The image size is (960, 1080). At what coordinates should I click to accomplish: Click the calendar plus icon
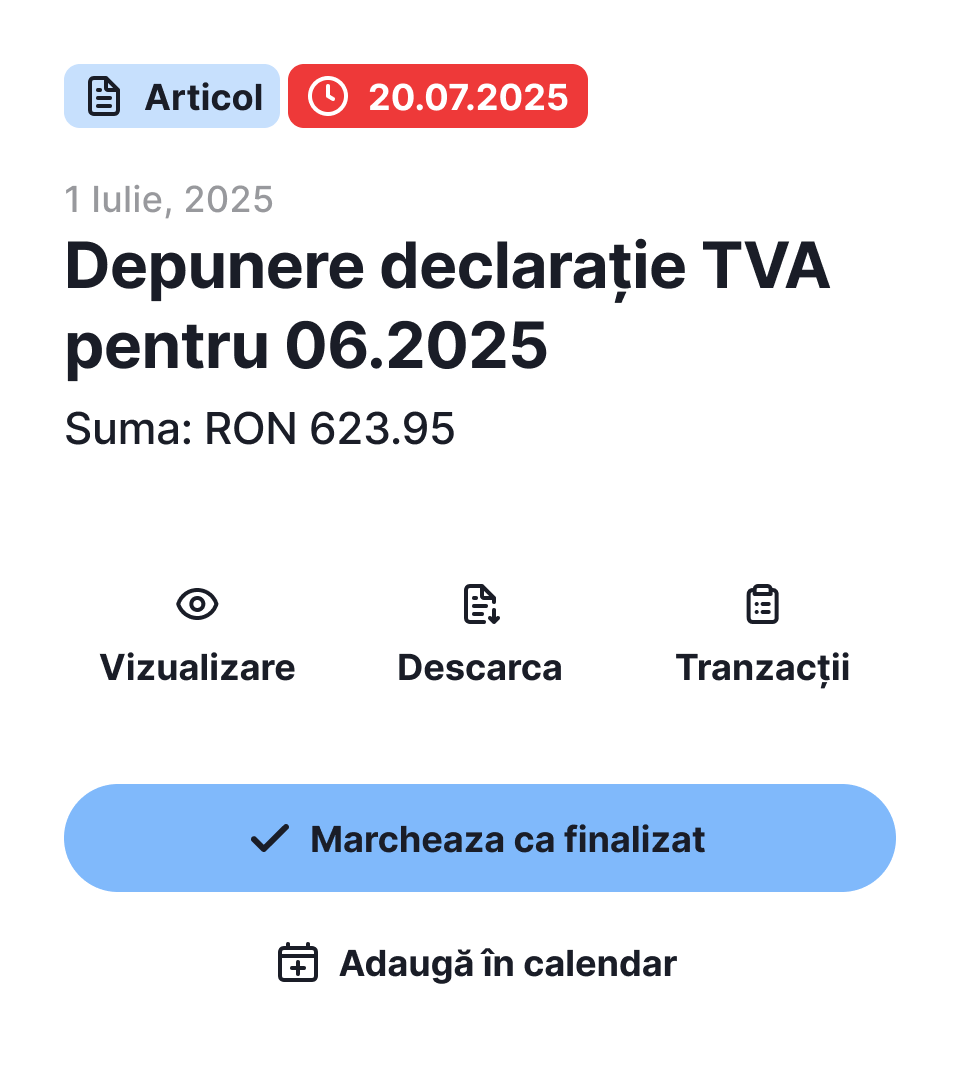click(297, 963)
